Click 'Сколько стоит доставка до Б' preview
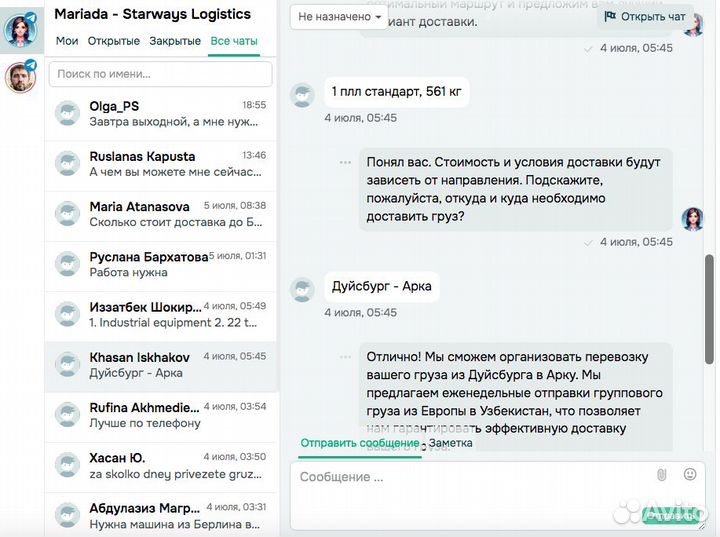Viewport: 720px width, 537px height. pos(176,222)
